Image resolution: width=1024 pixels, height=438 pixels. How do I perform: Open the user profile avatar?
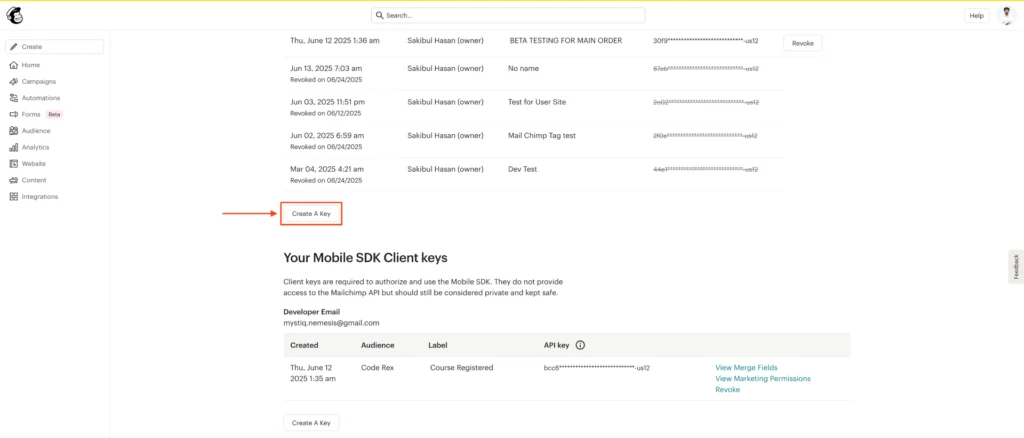[x=1008, y=15]
